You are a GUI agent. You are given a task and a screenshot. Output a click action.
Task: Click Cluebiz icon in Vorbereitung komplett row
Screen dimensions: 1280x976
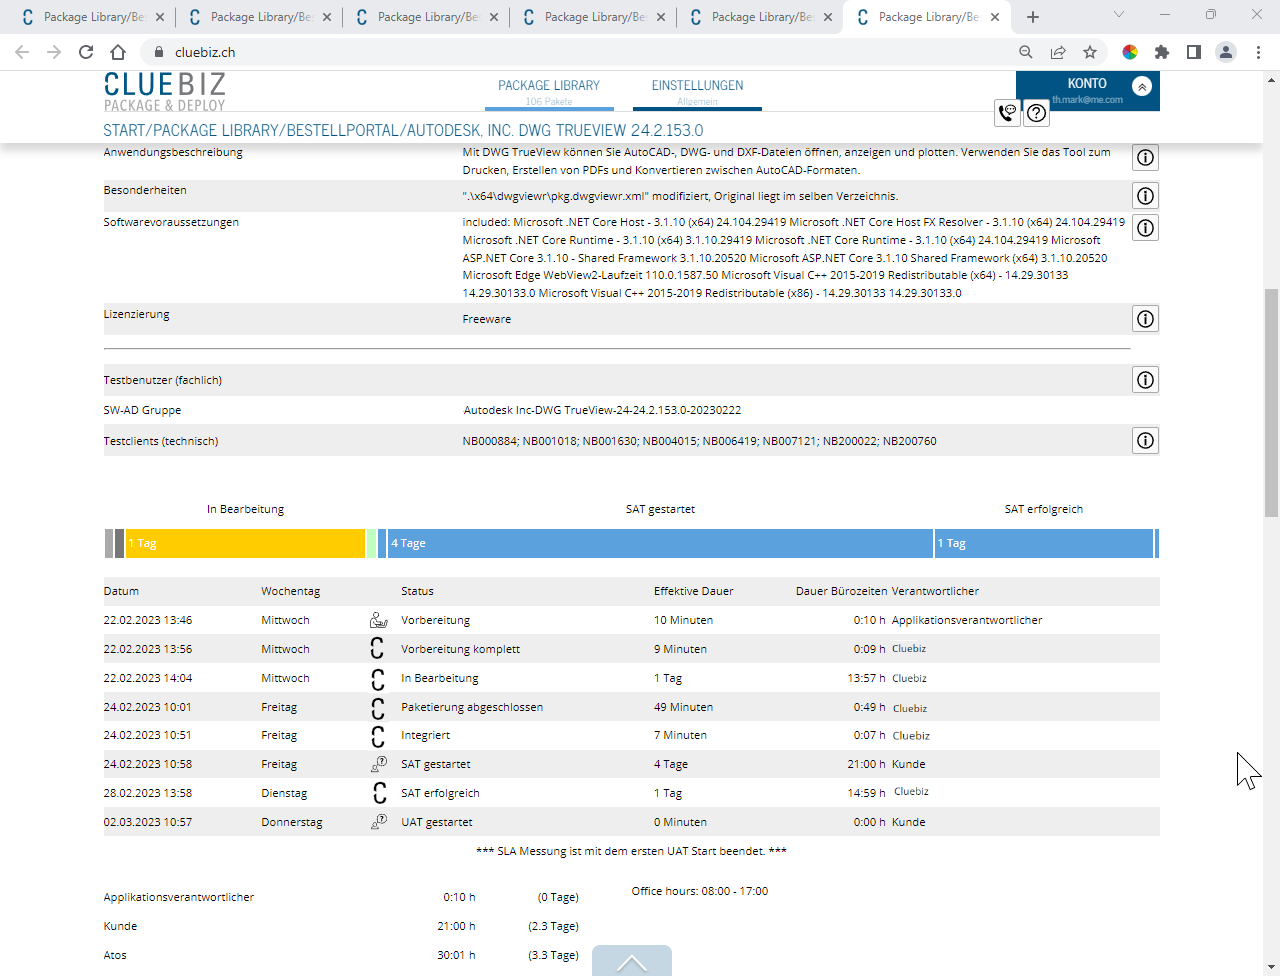[377, 648]
